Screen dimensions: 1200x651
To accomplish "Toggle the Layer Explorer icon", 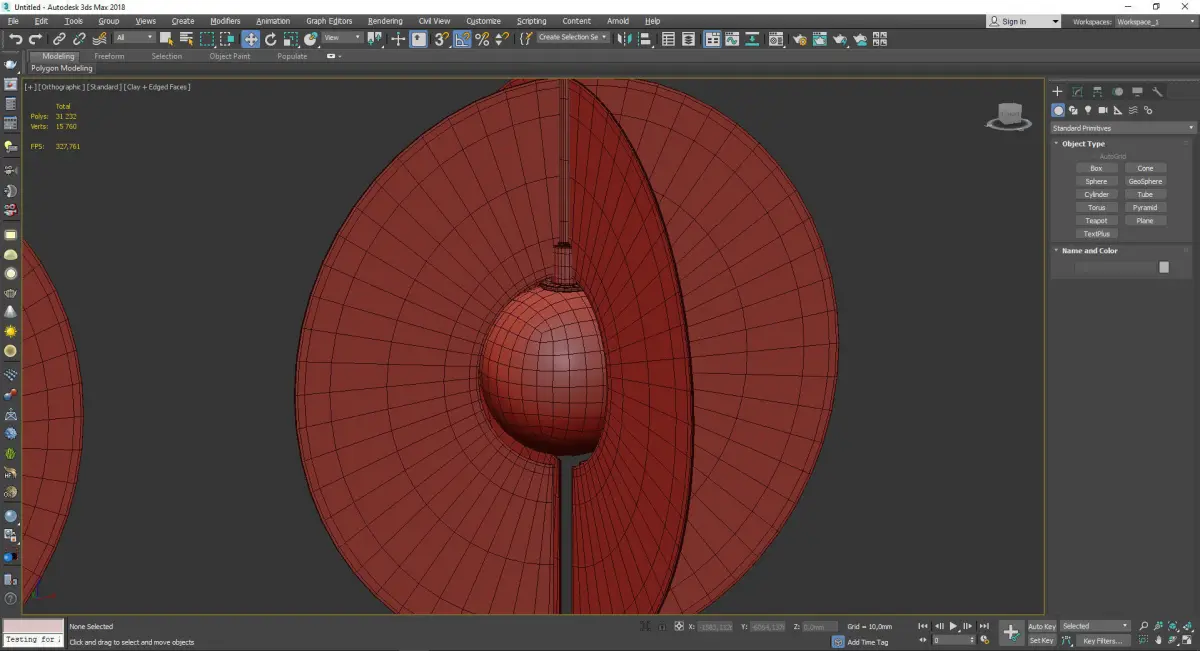I will point(688,39).
